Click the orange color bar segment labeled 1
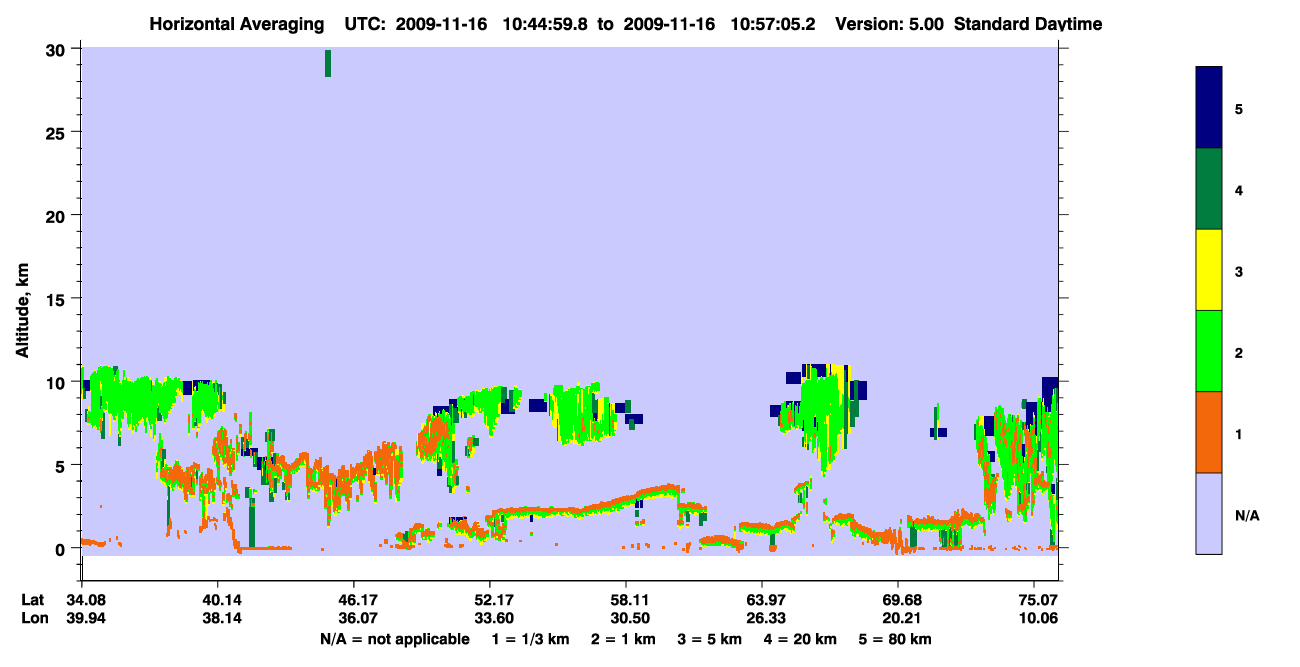1300x667 pixels. click(x=1209, y=432)
